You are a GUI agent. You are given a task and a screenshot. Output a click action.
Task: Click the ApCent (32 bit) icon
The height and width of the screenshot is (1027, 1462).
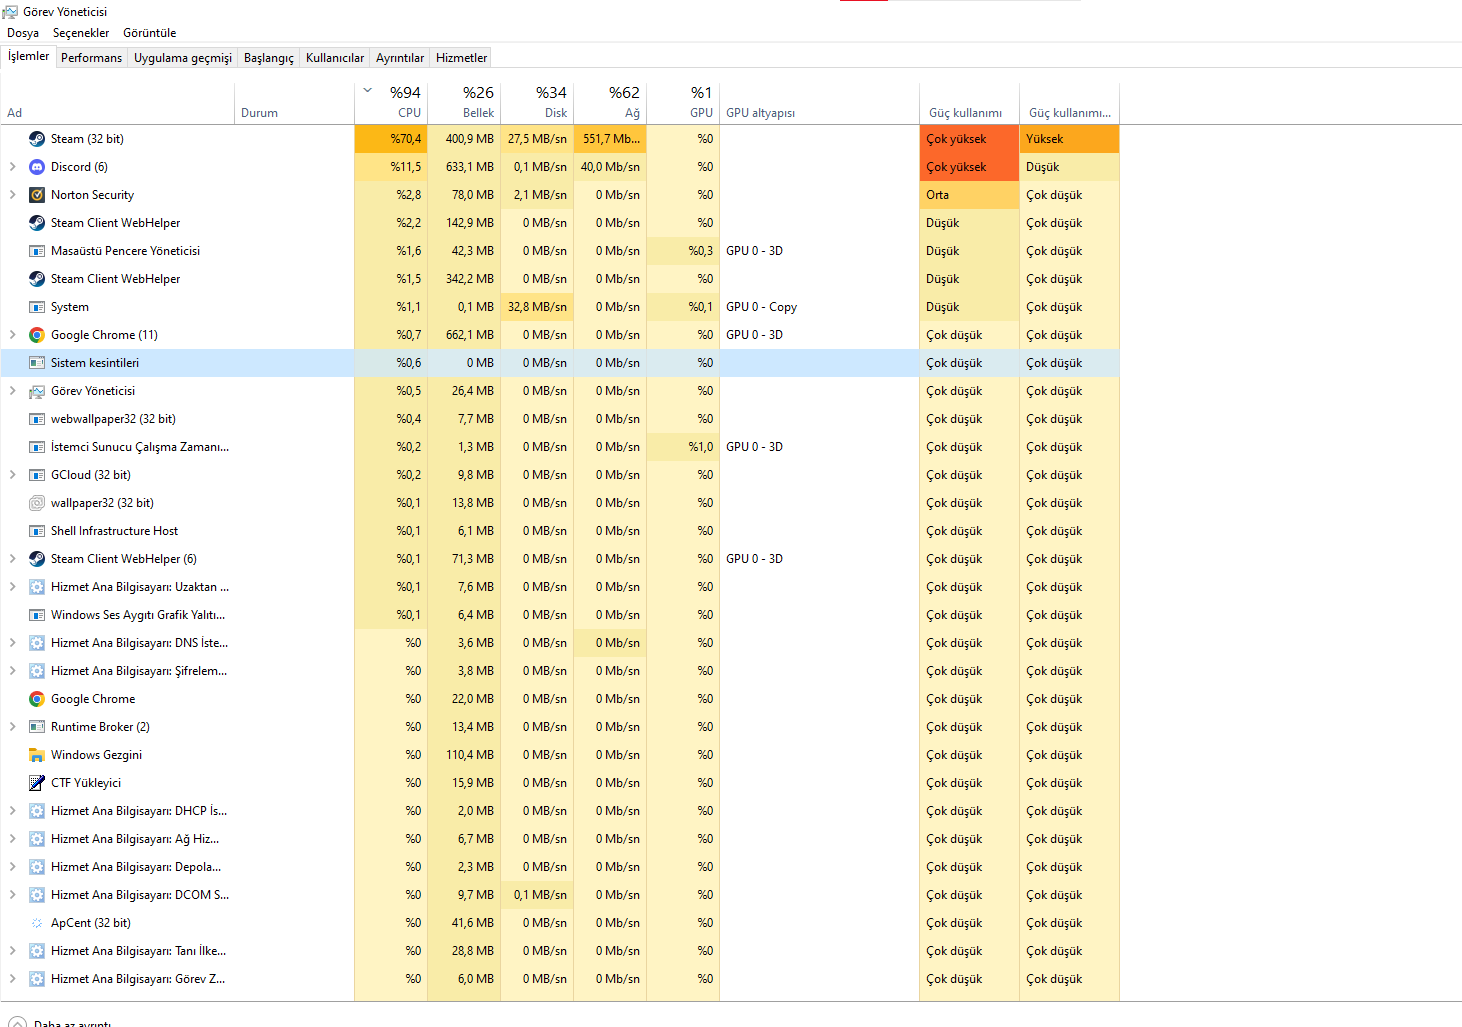coord(37,923)
